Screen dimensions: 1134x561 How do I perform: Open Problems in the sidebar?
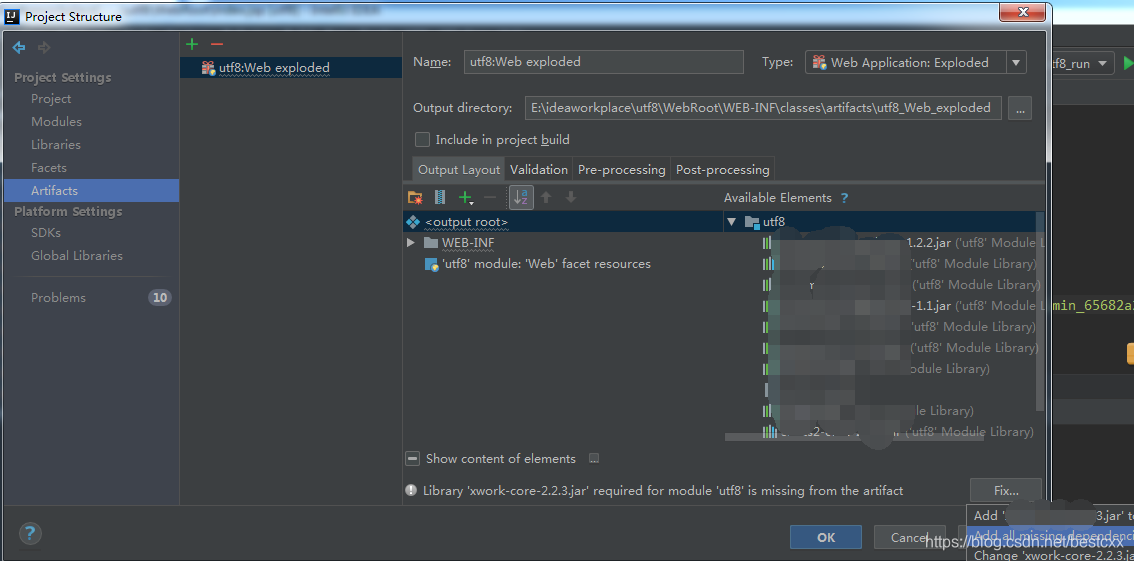point(58,298)
